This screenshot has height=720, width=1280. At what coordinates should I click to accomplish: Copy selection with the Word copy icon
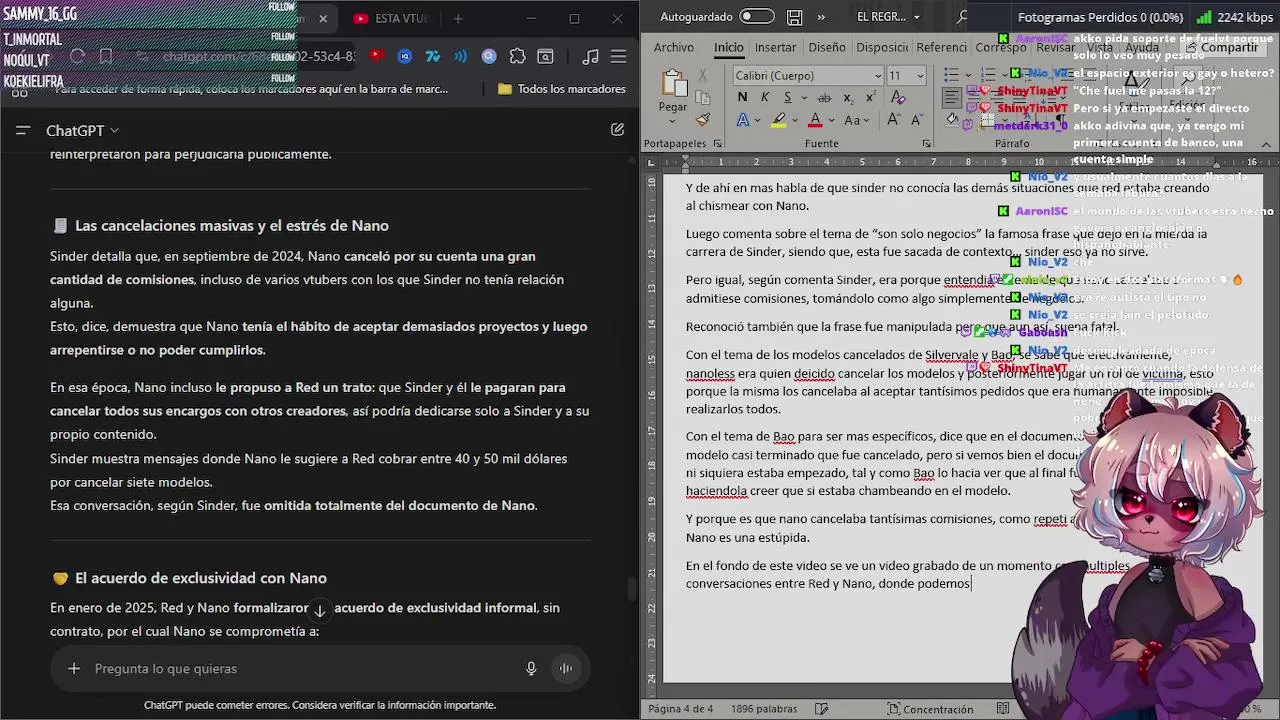(x=703, y=97)
